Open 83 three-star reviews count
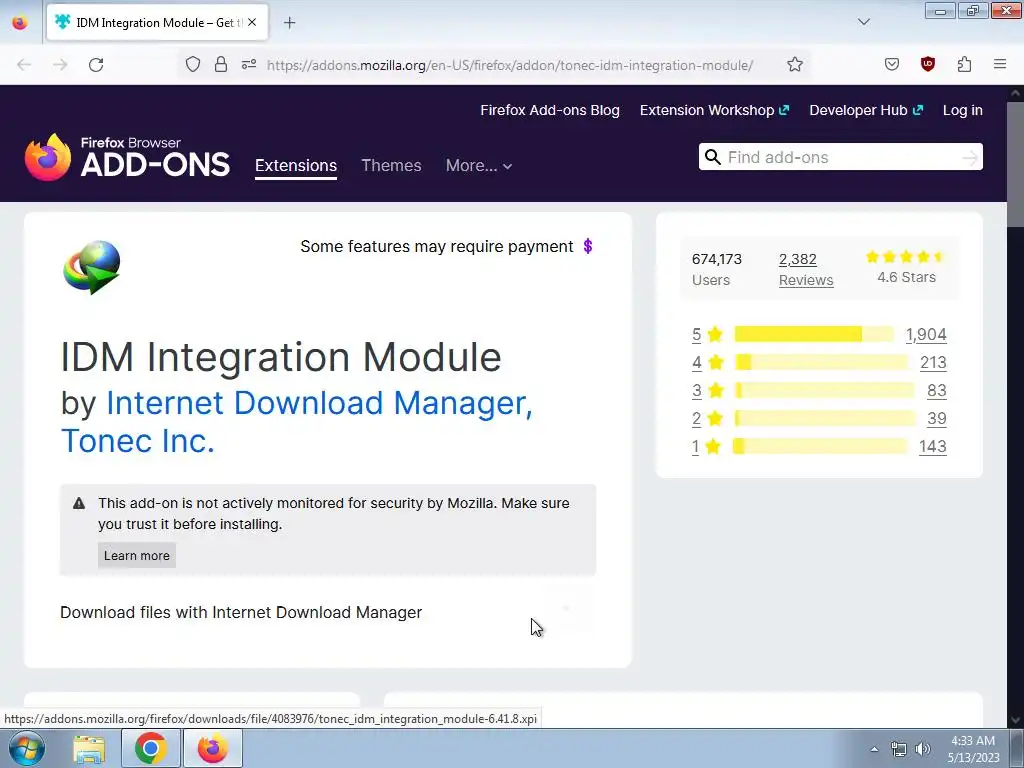 coord(936,391)
